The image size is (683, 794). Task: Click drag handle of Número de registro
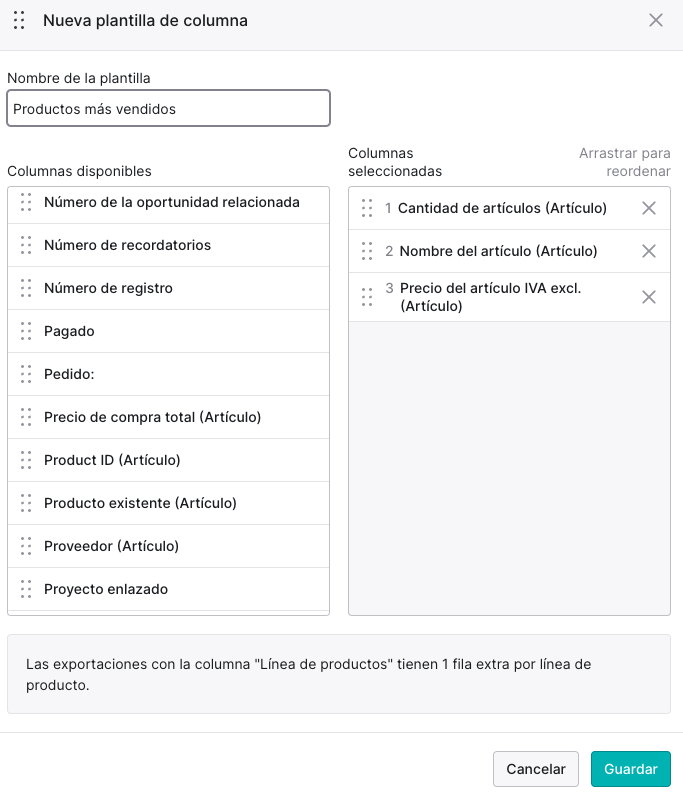pos(26,288)
